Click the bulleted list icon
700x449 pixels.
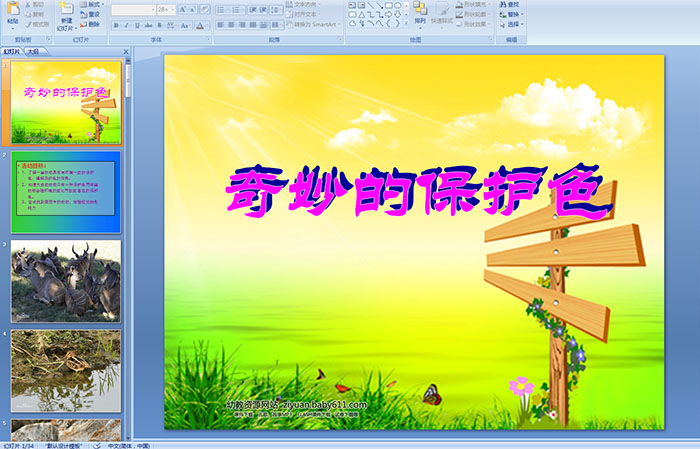(x=220, y=9)
